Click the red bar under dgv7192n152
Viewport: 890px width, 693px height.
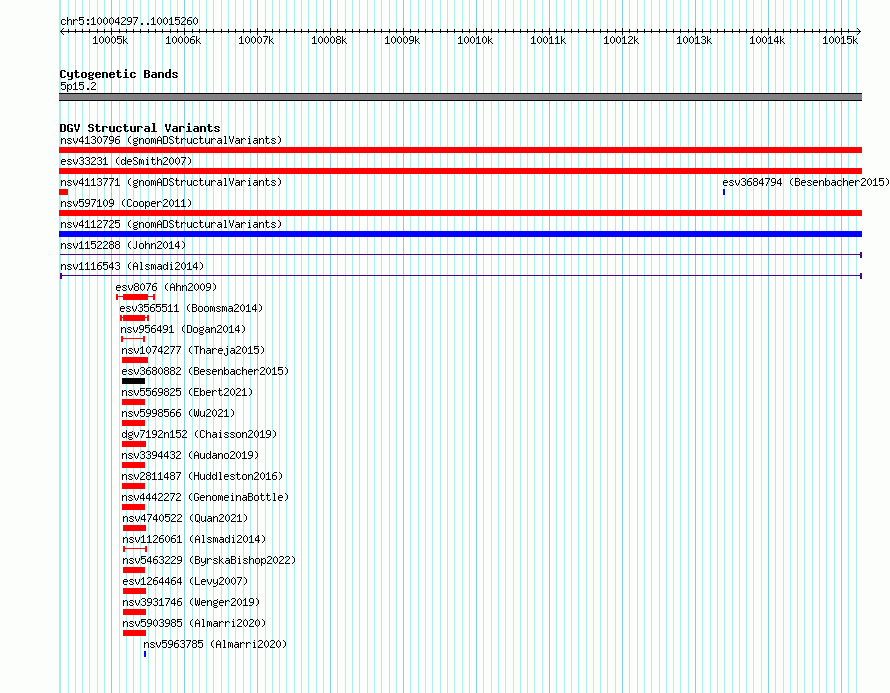click(x=134, y=444)
